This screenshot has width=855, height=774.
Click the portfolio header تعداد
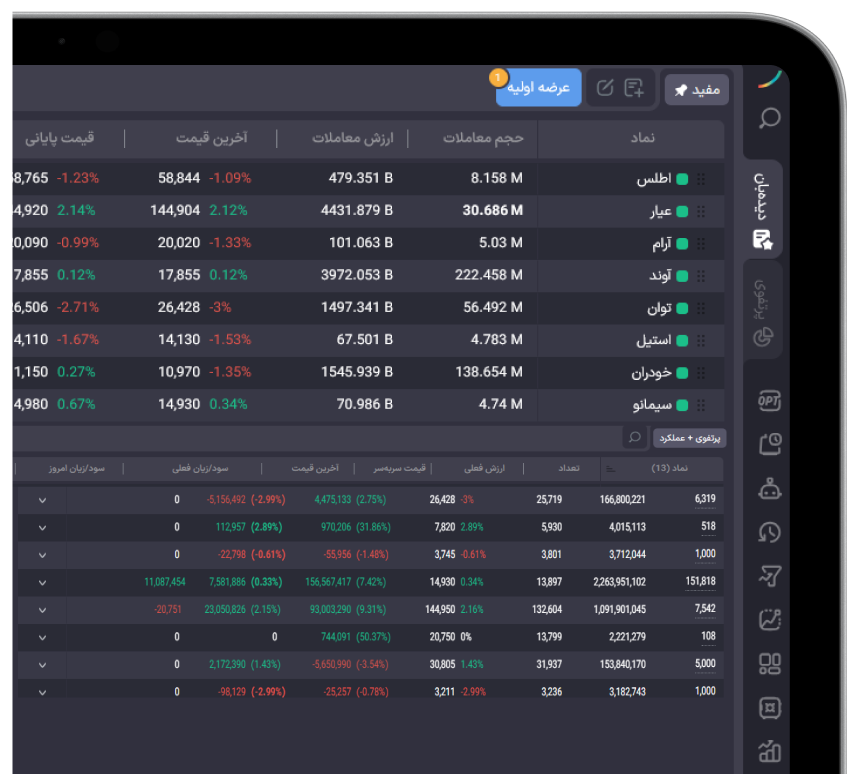[x=569, y=469]
